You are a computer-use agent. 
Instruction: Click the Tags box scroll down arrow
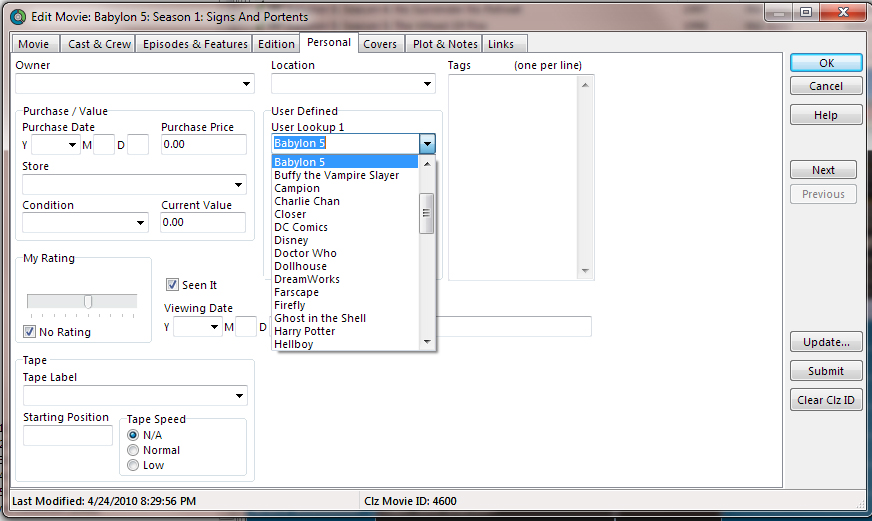pyautogui.click(x=585, y=271)
